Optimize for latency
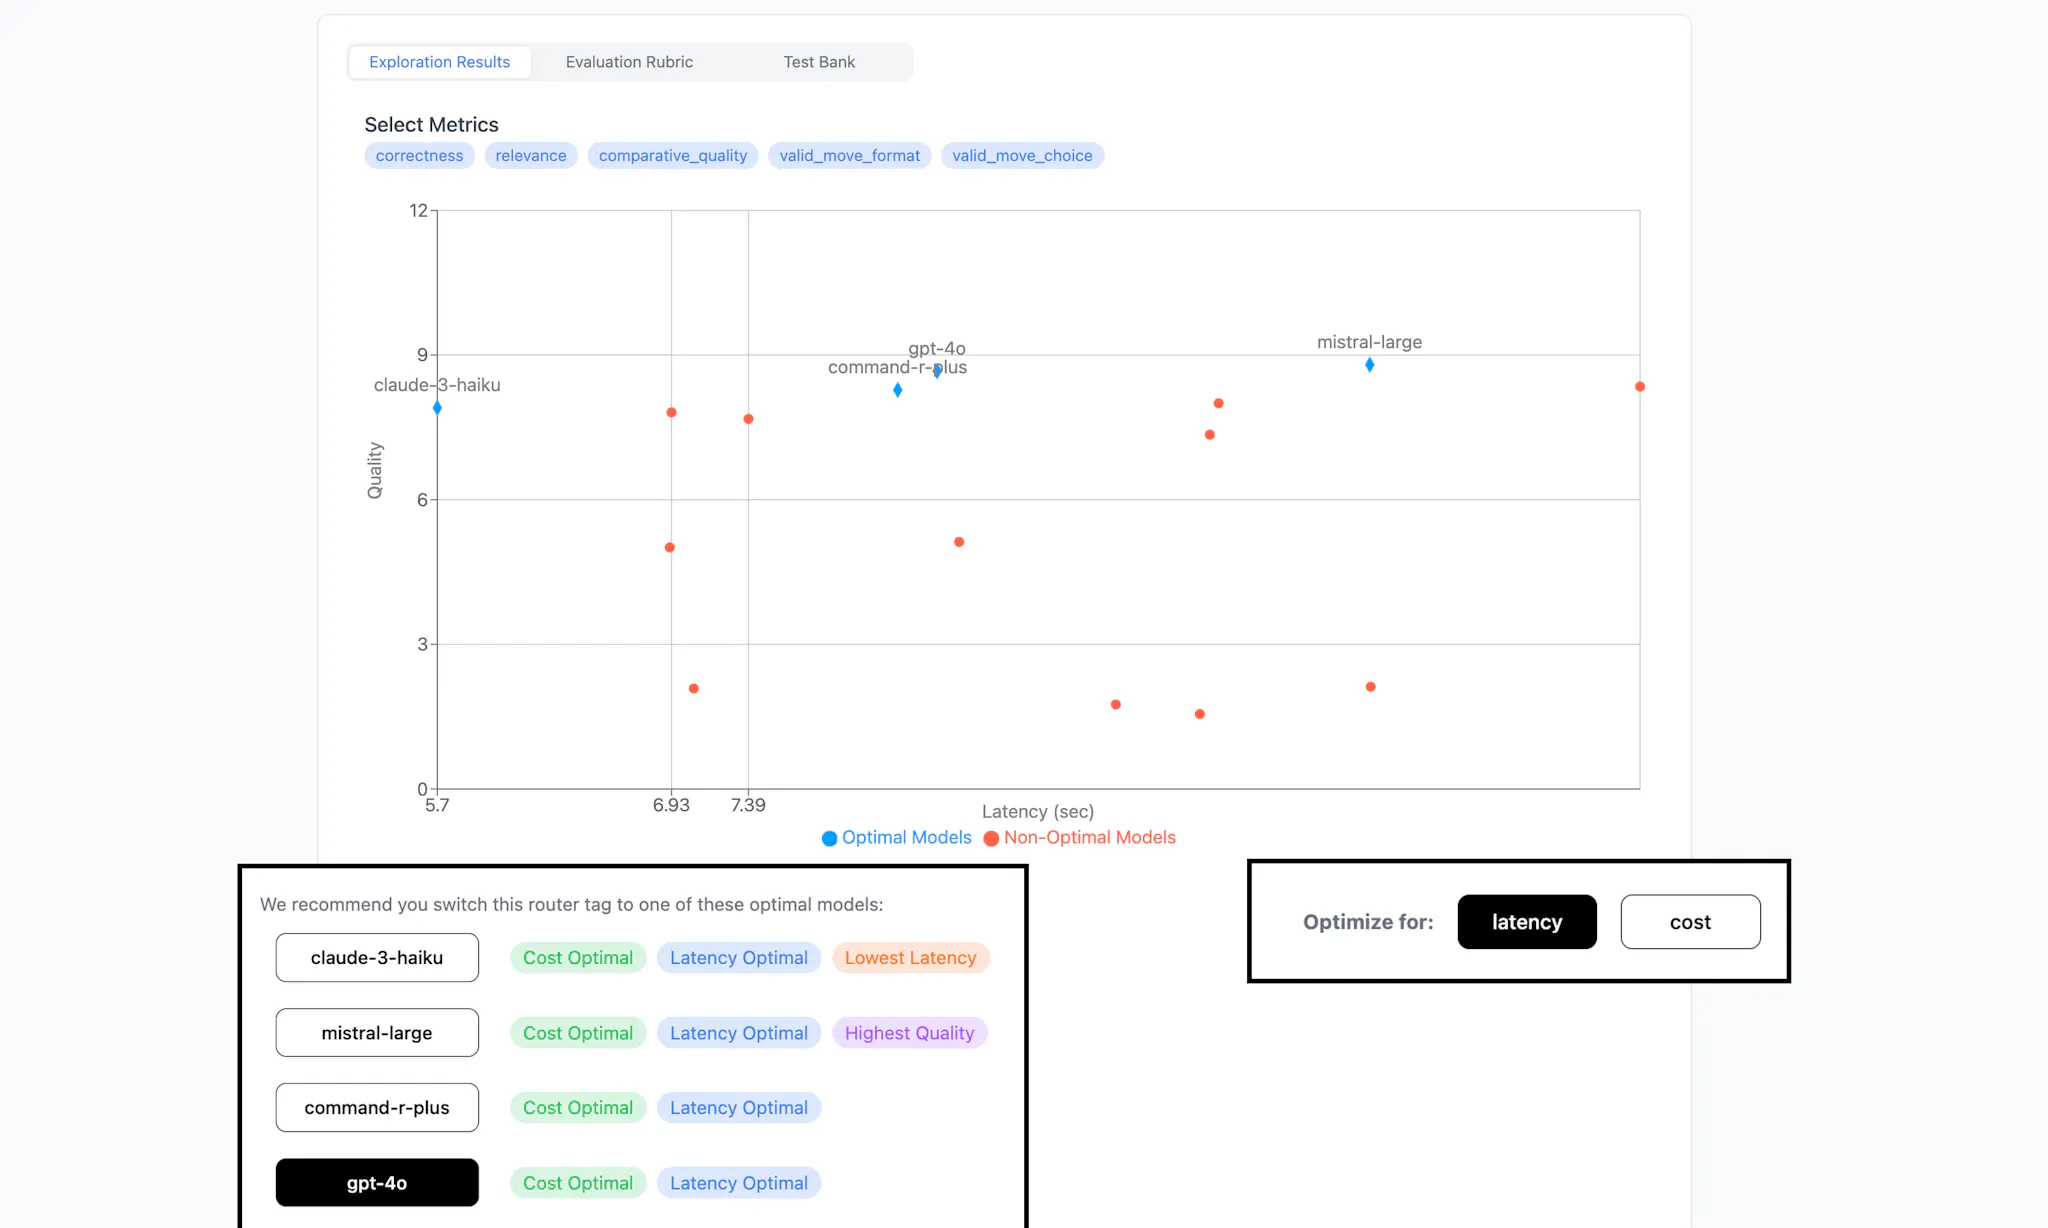This screenshot has height=1228, width=2048. 1527,922
